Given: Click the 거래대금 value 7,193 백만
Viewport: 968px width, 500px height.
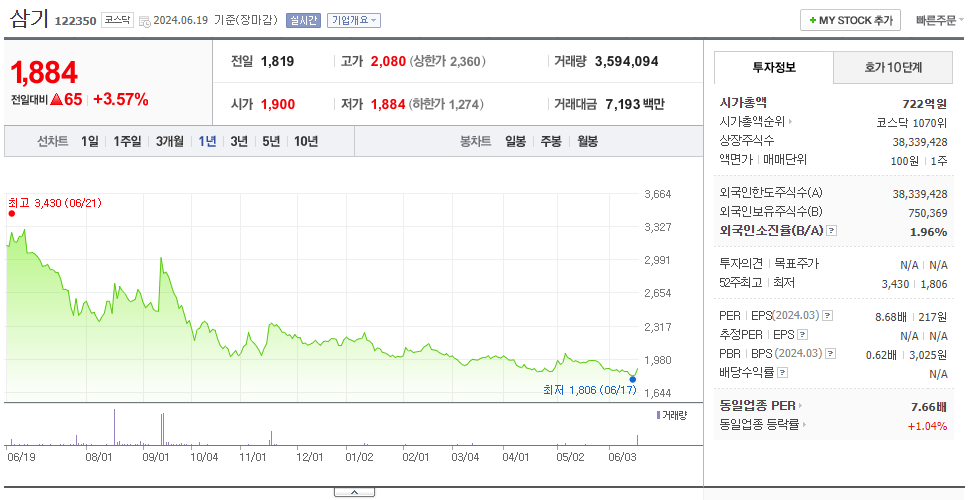Looking at the screenshot, I should point(635,104).
